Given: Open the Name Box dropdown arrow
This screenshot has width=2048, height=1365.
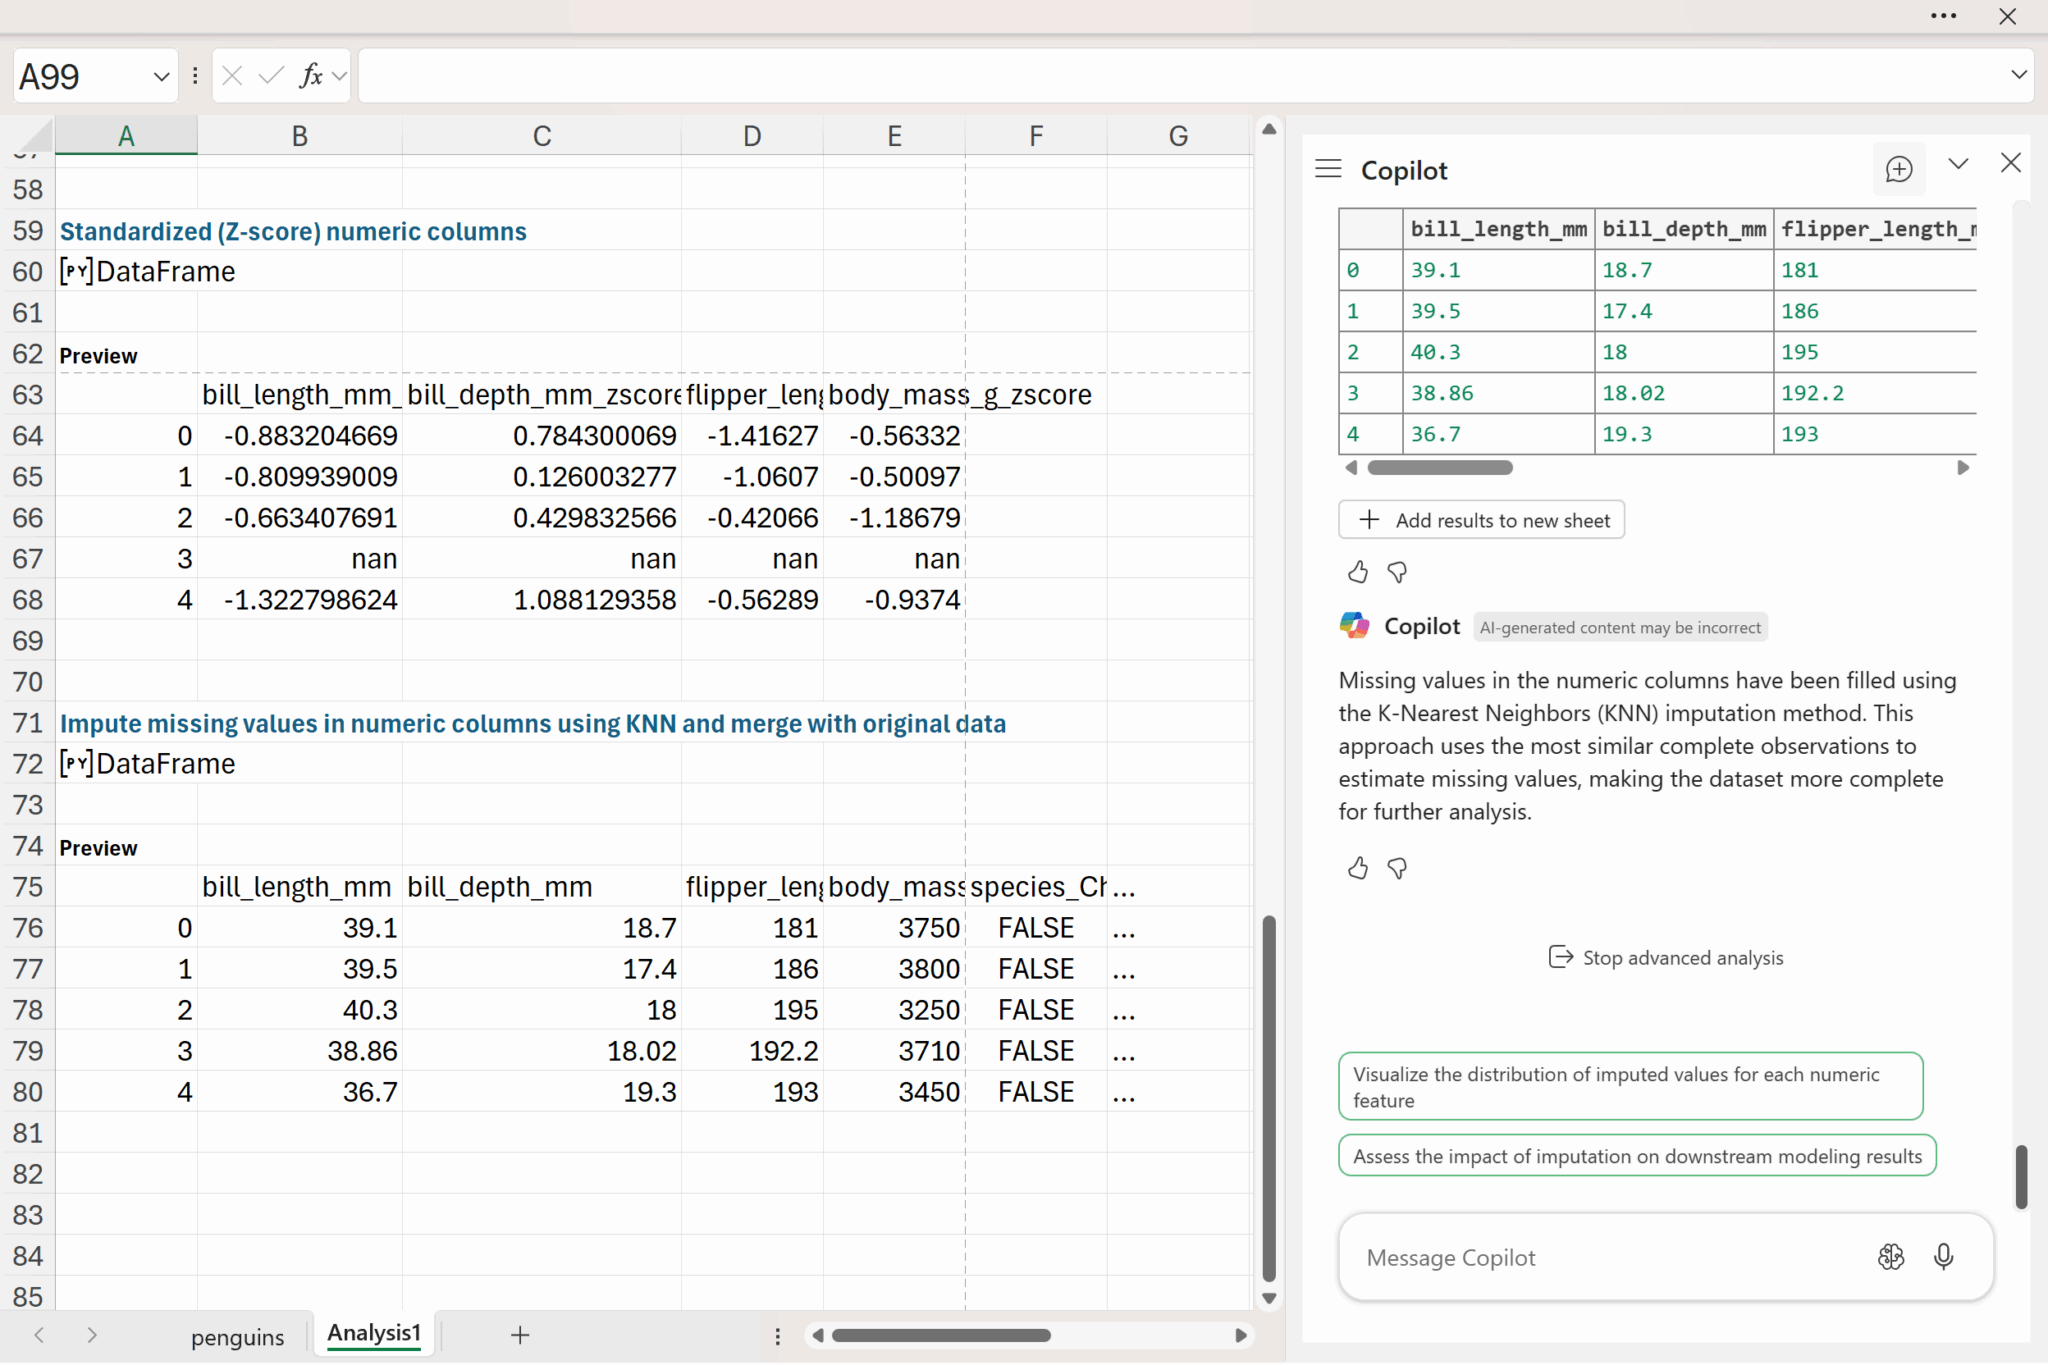Looking at the screenshot, I should [x=161, y=76].
